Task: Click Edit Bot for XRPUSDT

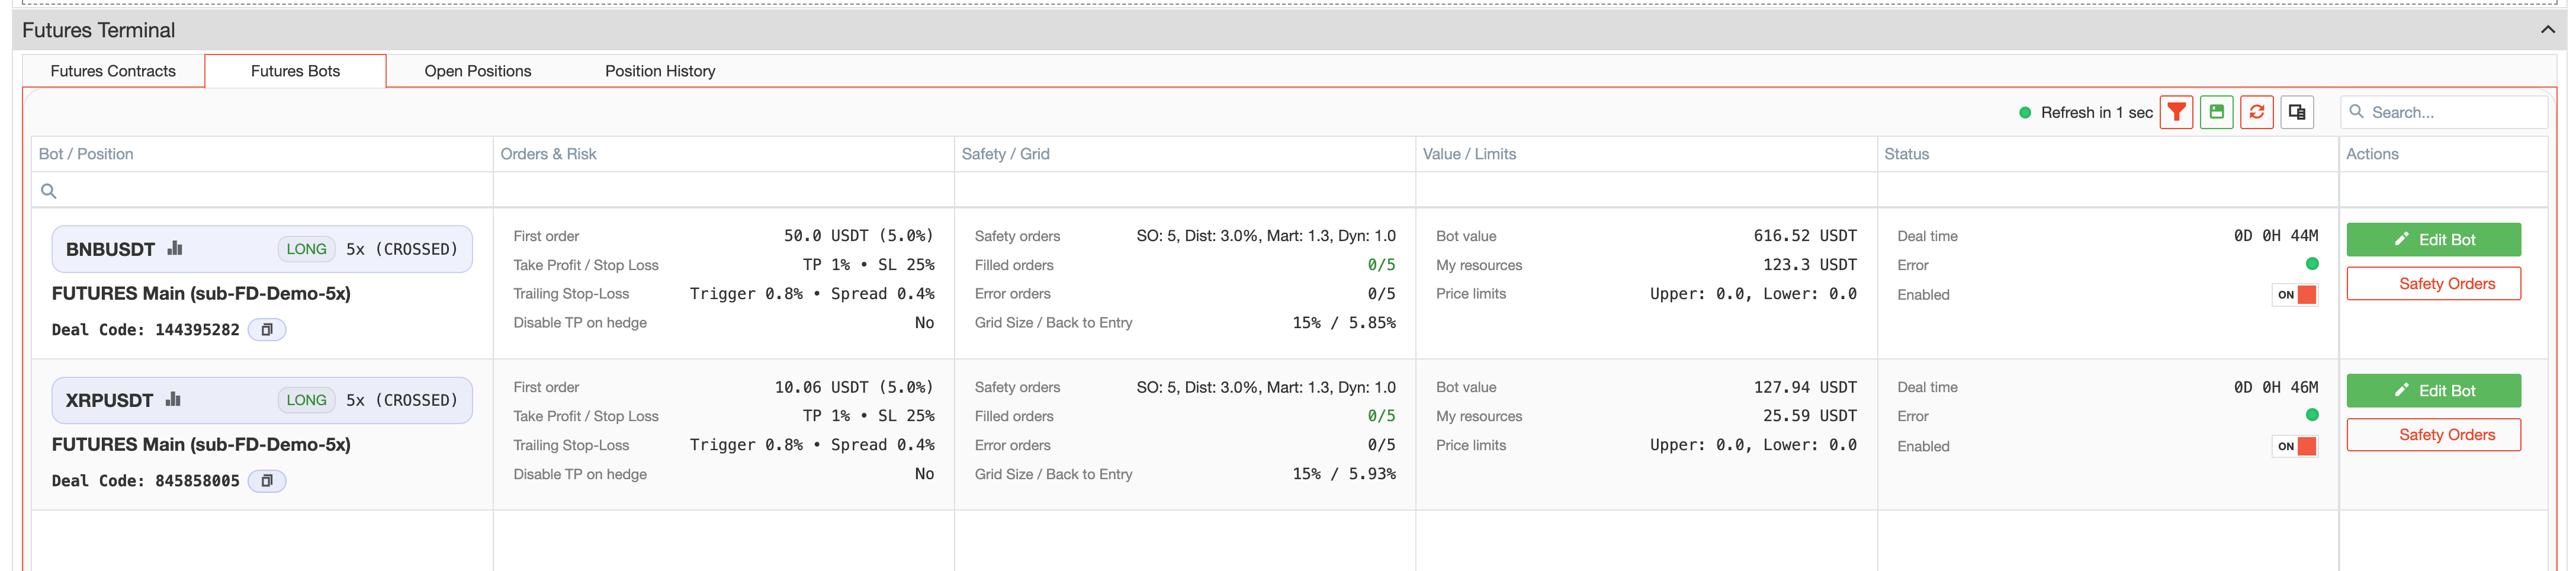Action: pos(2432,390)
